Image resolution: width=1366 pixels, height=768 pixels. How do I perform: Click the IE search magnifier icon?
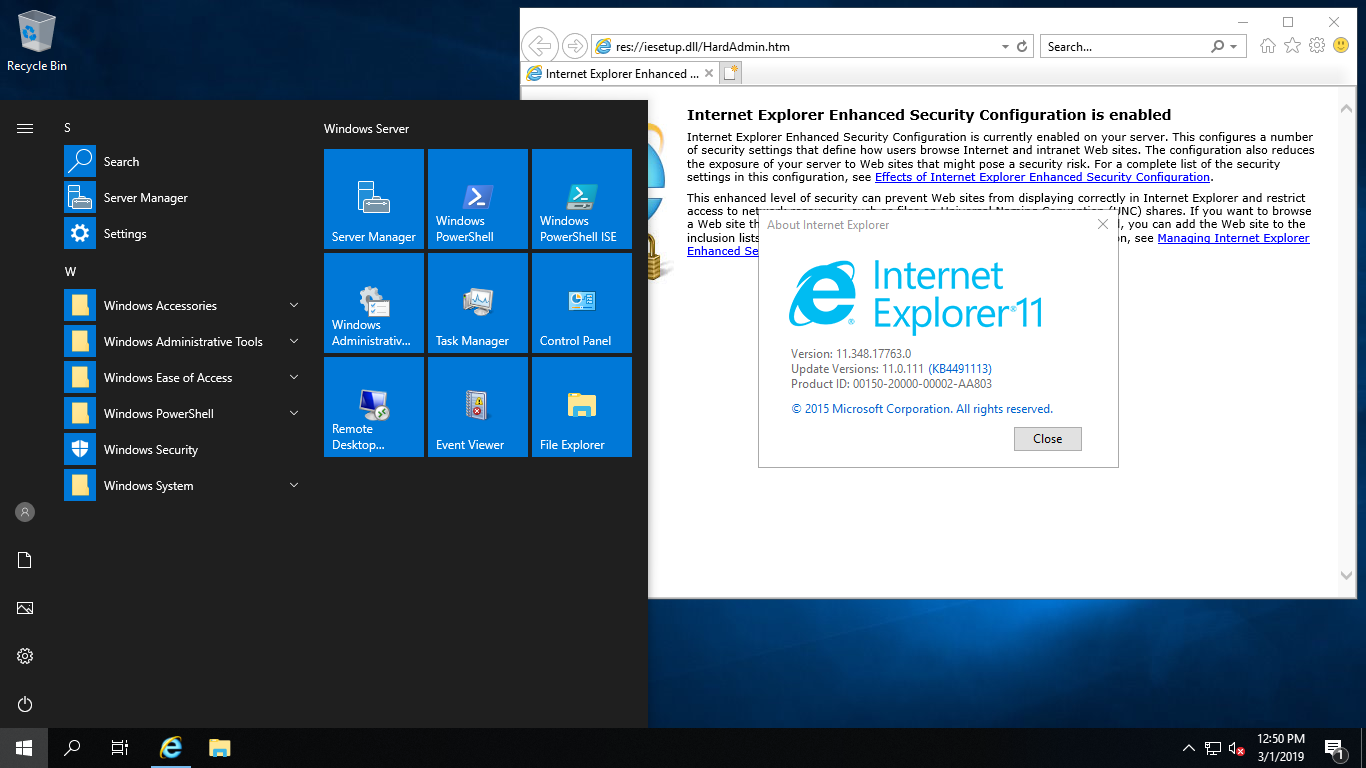point(1217,47)
